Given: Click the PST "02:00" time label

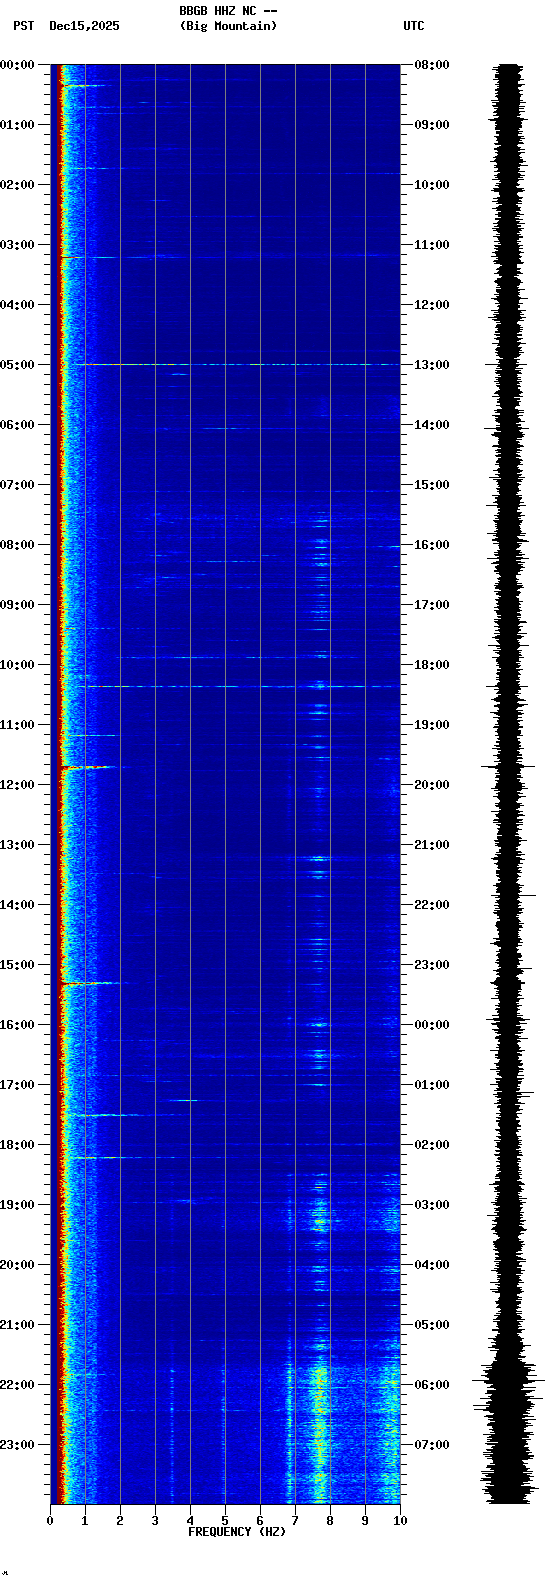Looking at the screenshot, I should click(x=17, y=185).
